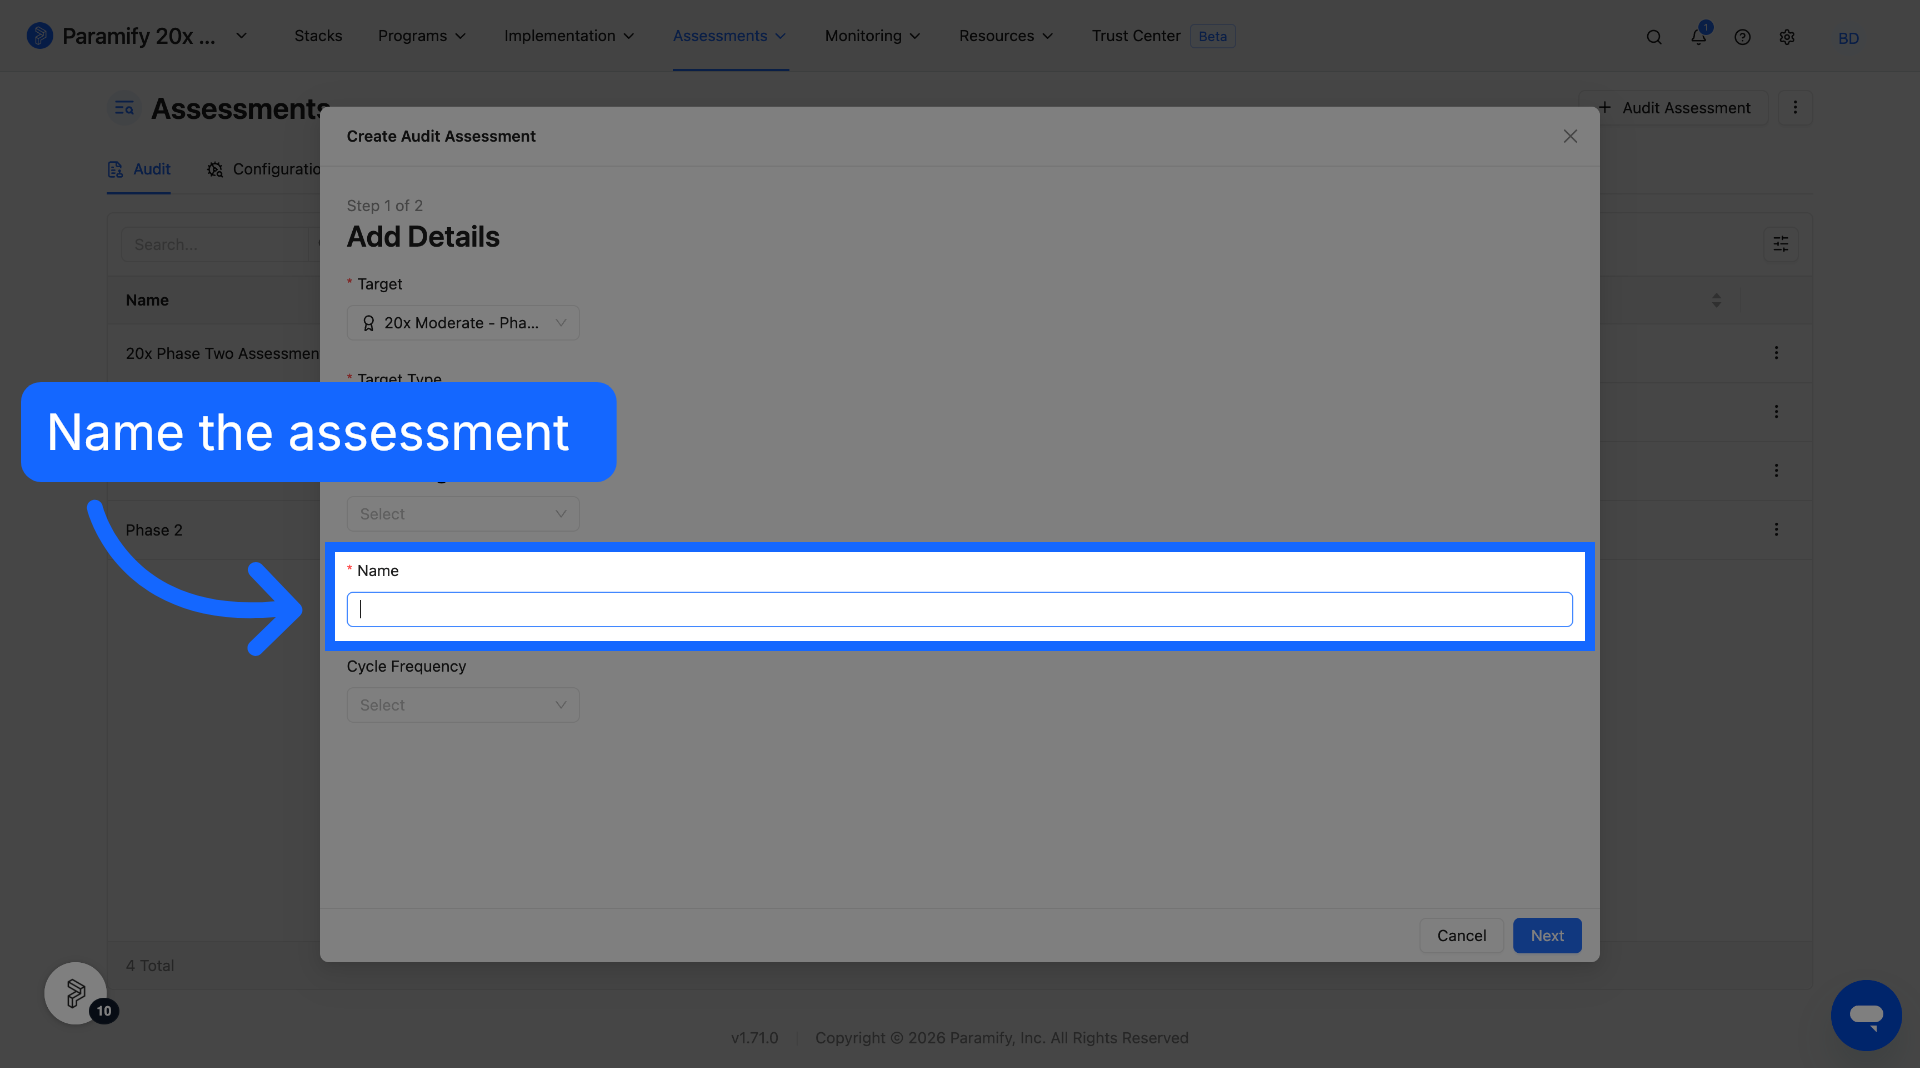Click the Next button

coord(1547,936)
